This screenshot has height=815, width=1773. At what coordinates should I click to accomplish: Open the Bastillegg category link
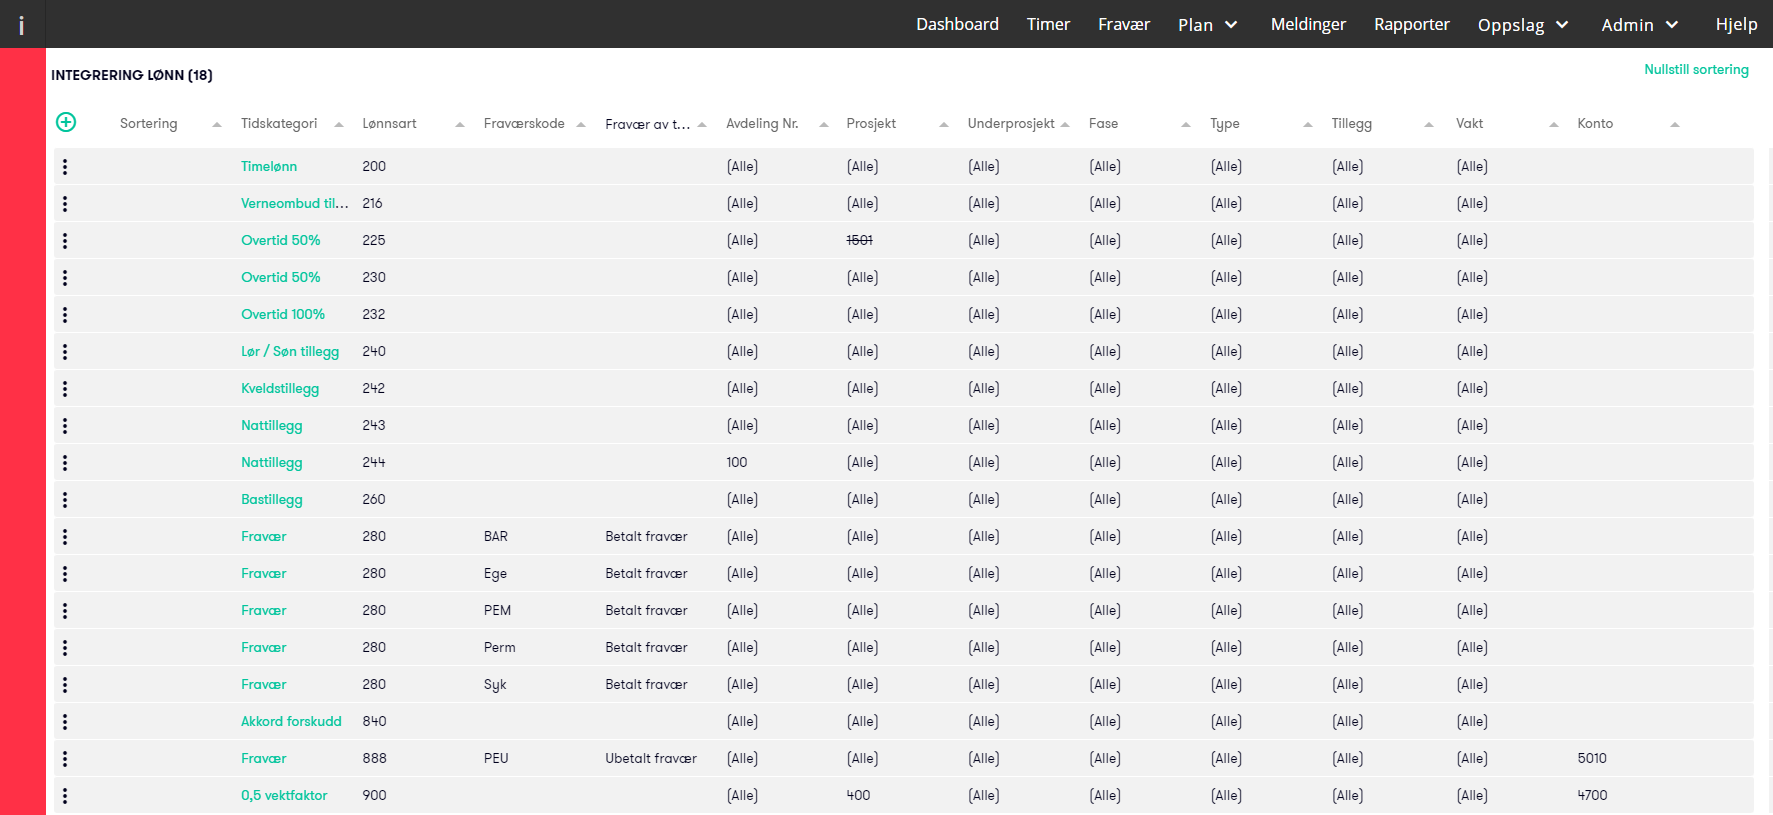272,500
